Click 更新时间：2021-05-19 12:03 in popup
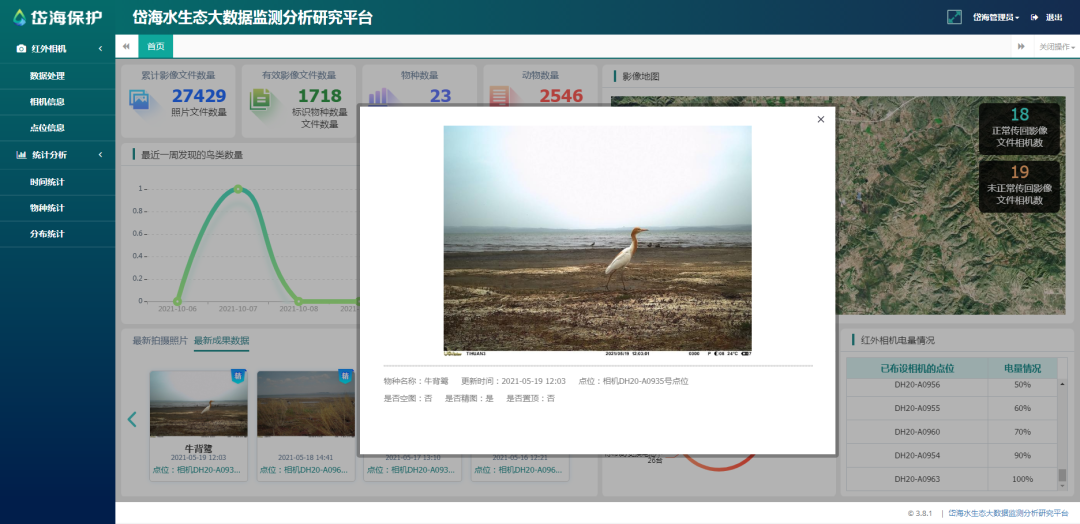The height and width of the screenshot is (524, 1080). tap(513, 381)
